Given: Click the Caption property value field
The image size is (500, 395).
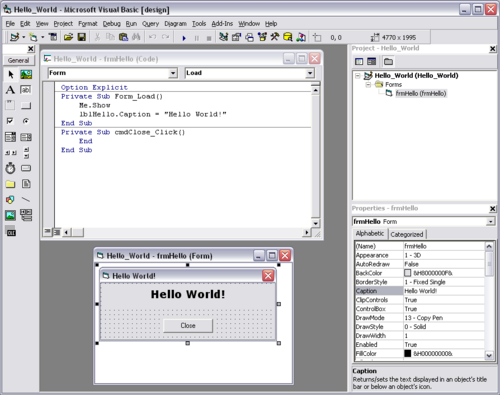Looking at the screenshot, I should 444,291.
